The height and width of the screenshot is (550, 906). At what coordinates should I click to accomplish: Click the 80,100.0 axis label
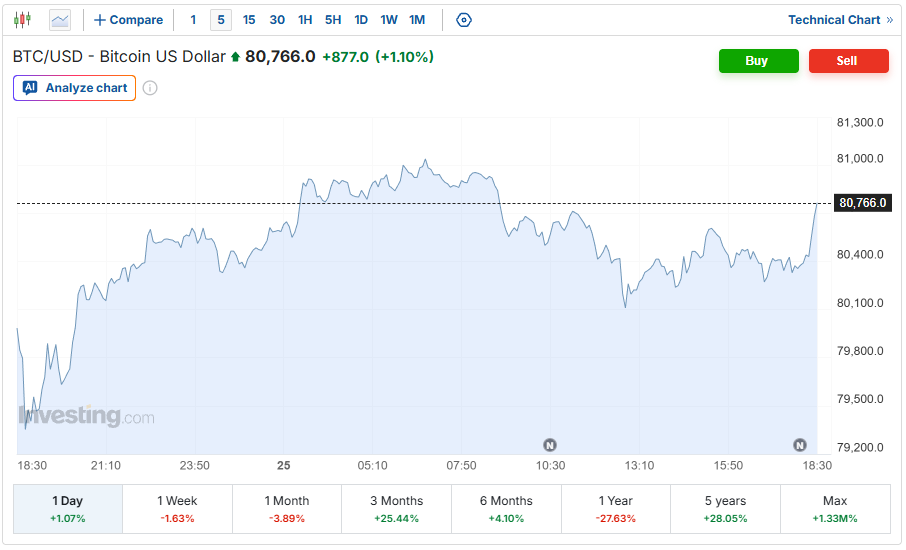[x=860, y=303]
